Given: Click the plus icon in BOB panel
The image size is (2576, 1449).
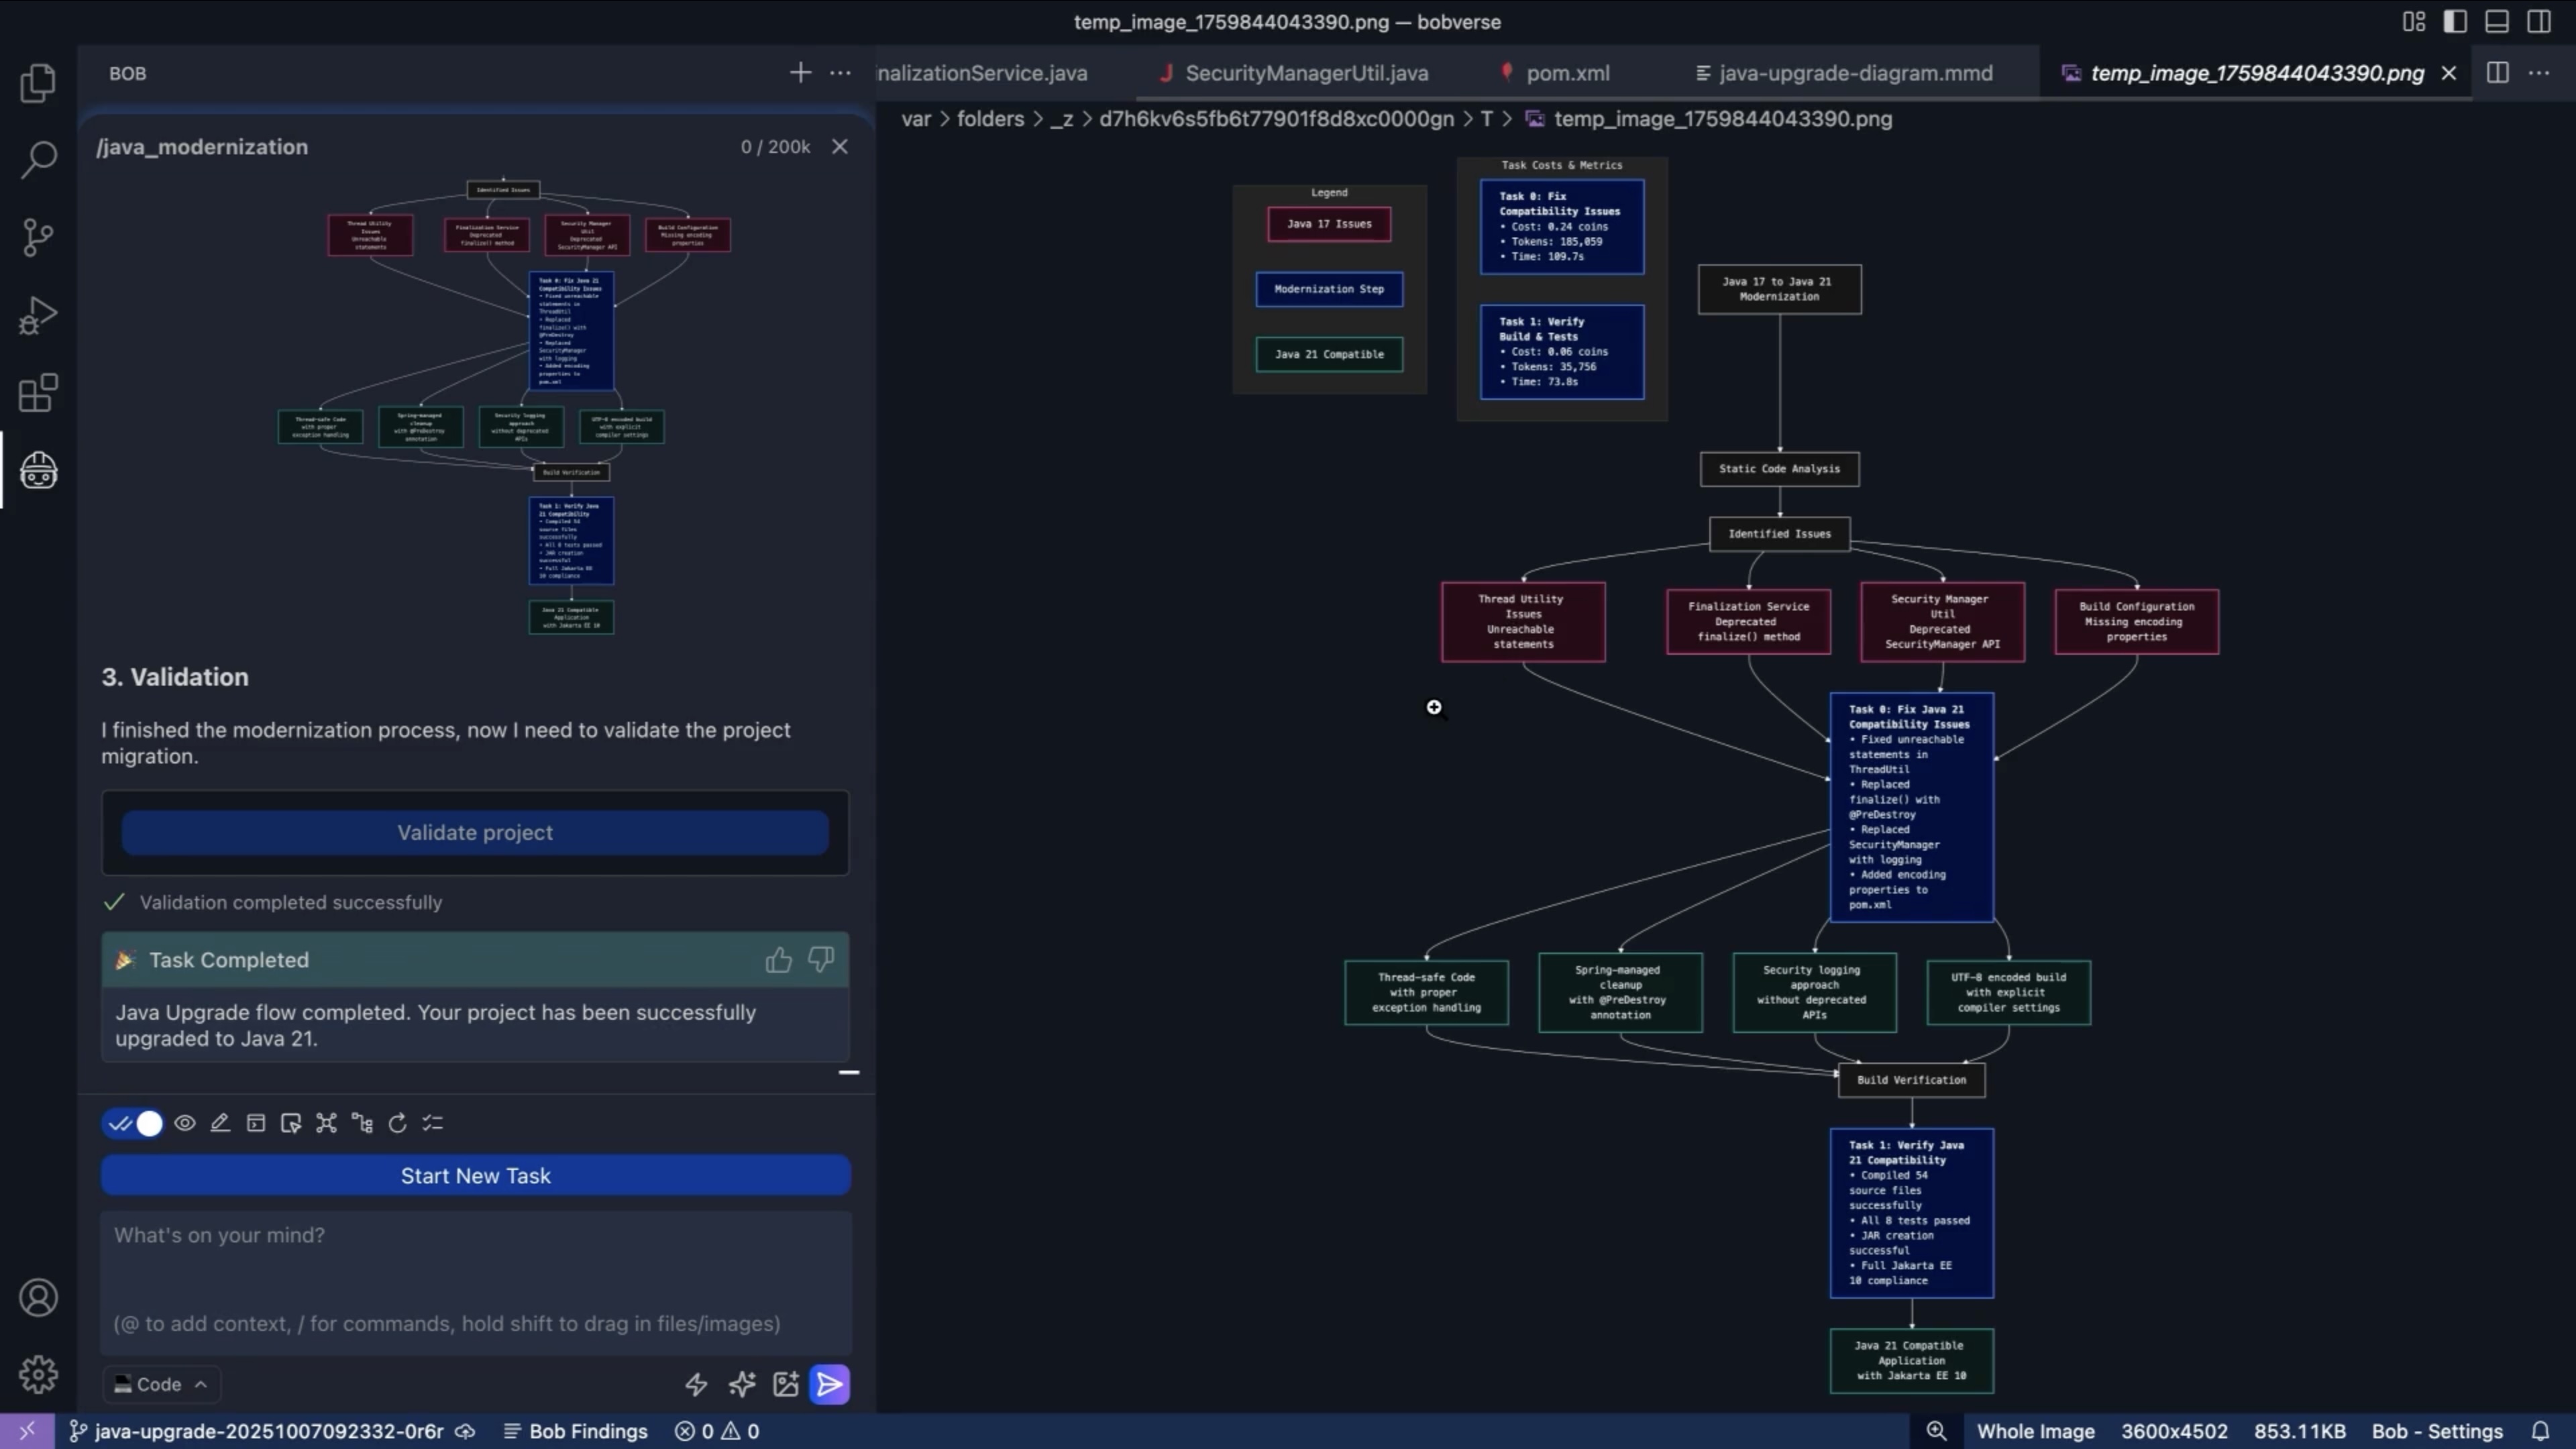Looking at the screenshot, I should tap(800, 73).
